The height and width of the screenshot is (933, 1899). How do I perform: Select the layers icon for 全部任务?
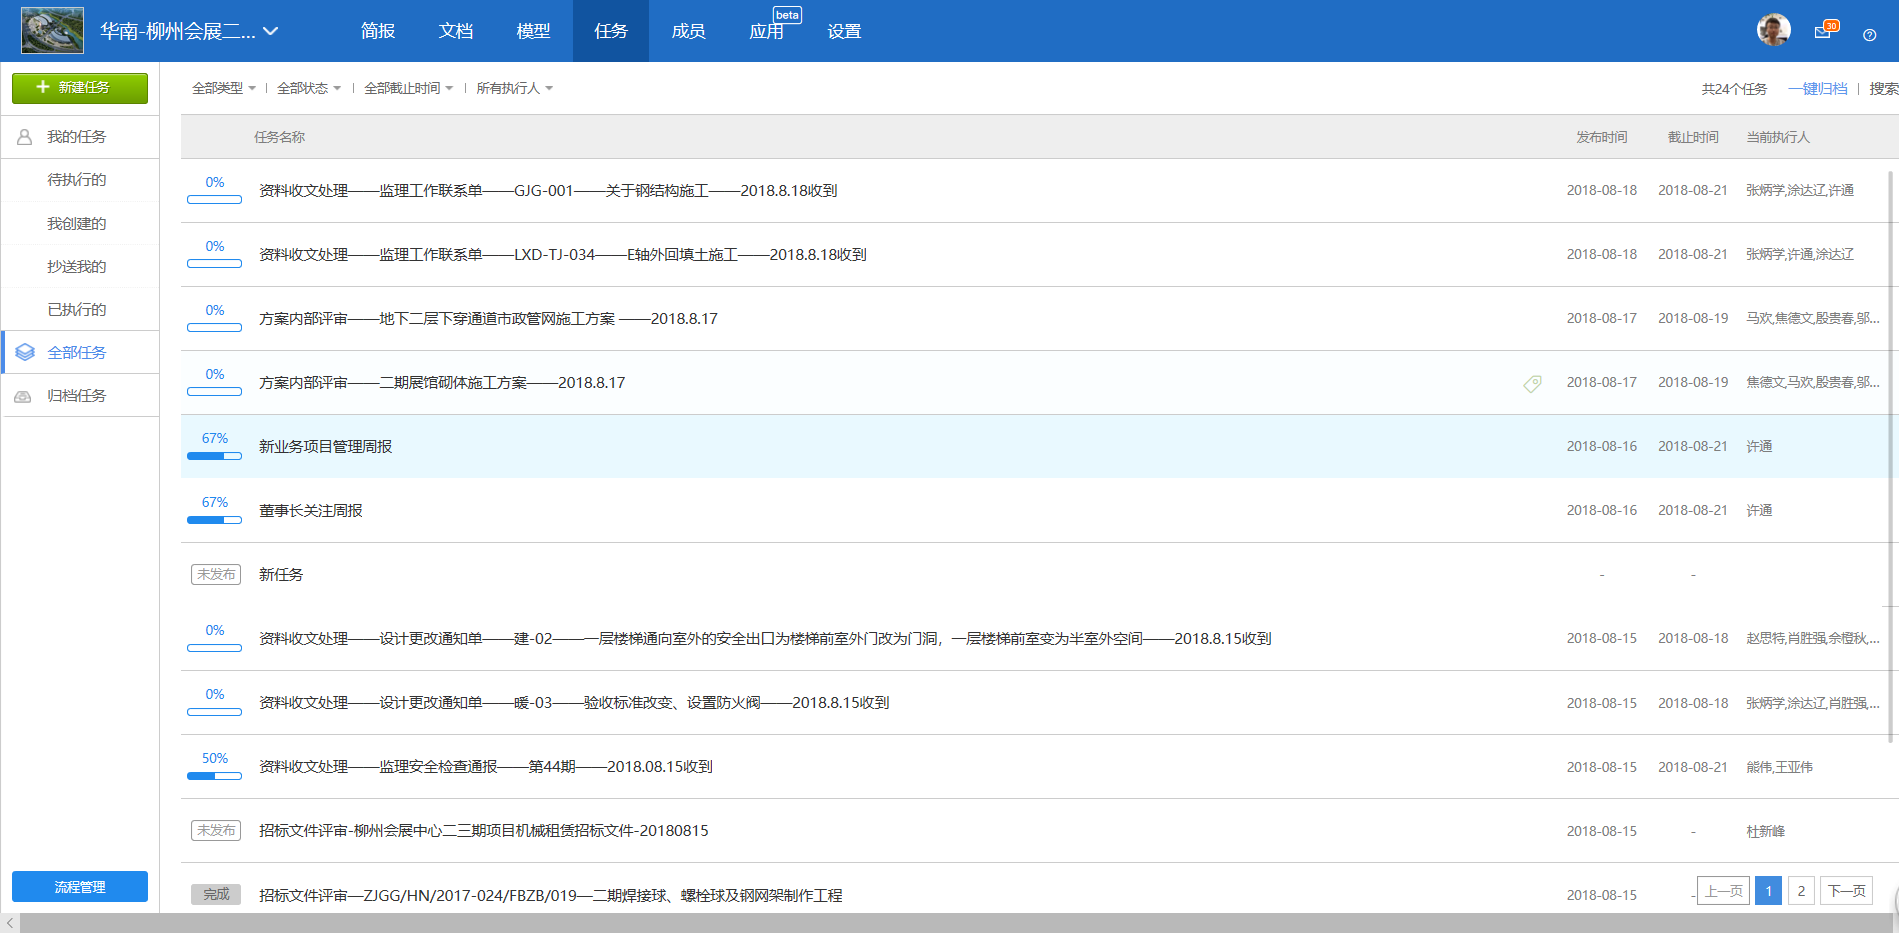[x=24, y=351]
